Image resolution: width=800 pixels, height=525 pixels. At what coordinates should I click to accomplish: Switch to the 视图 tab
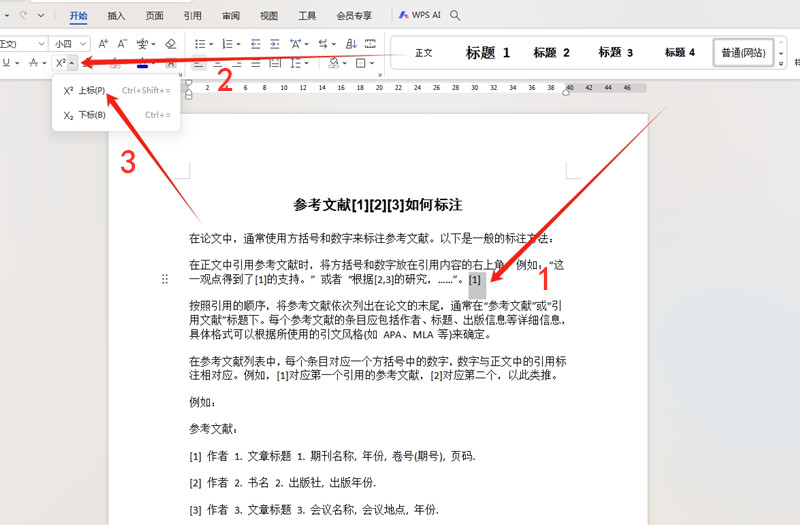point(269,16)
